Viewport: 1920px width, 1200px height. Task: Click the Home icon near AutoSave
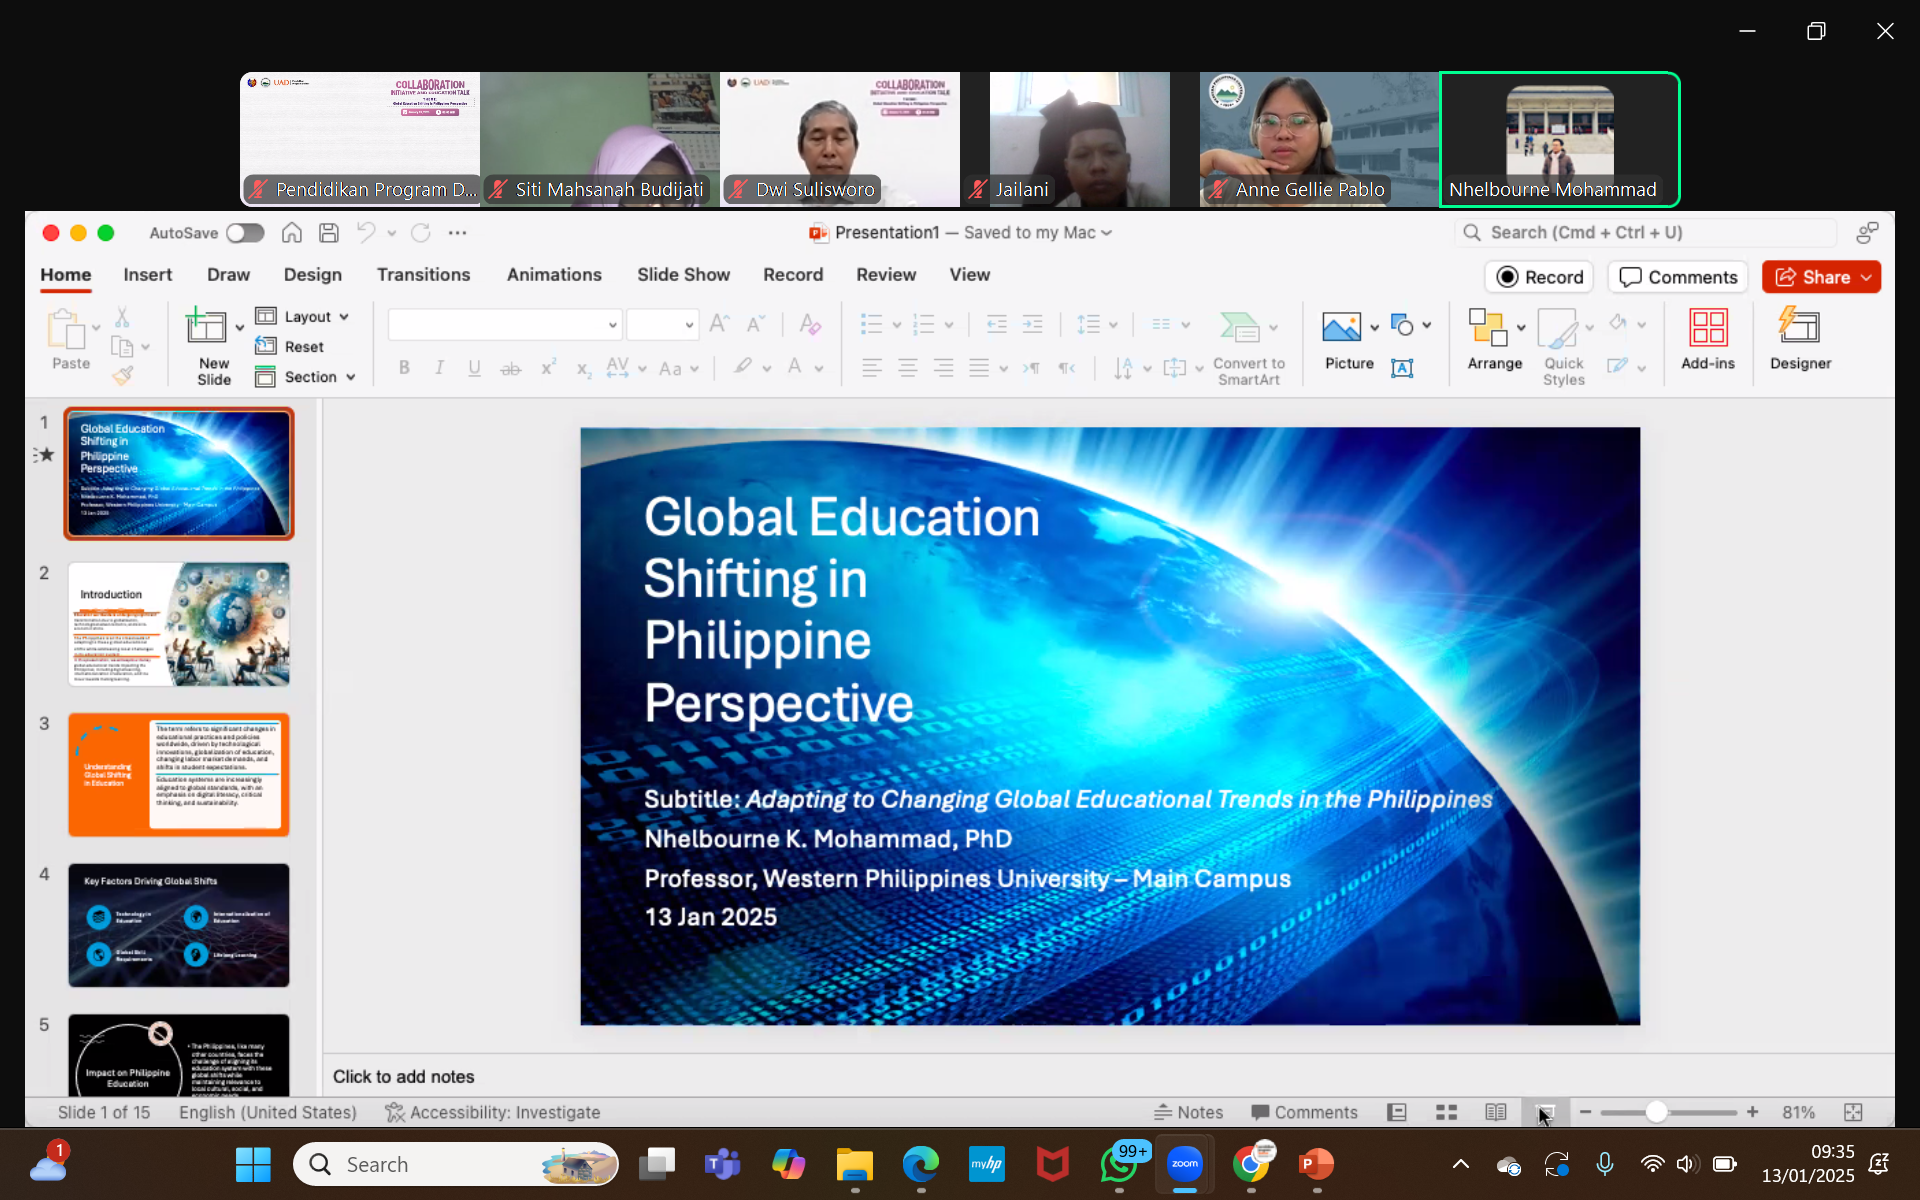pos(291,233)
